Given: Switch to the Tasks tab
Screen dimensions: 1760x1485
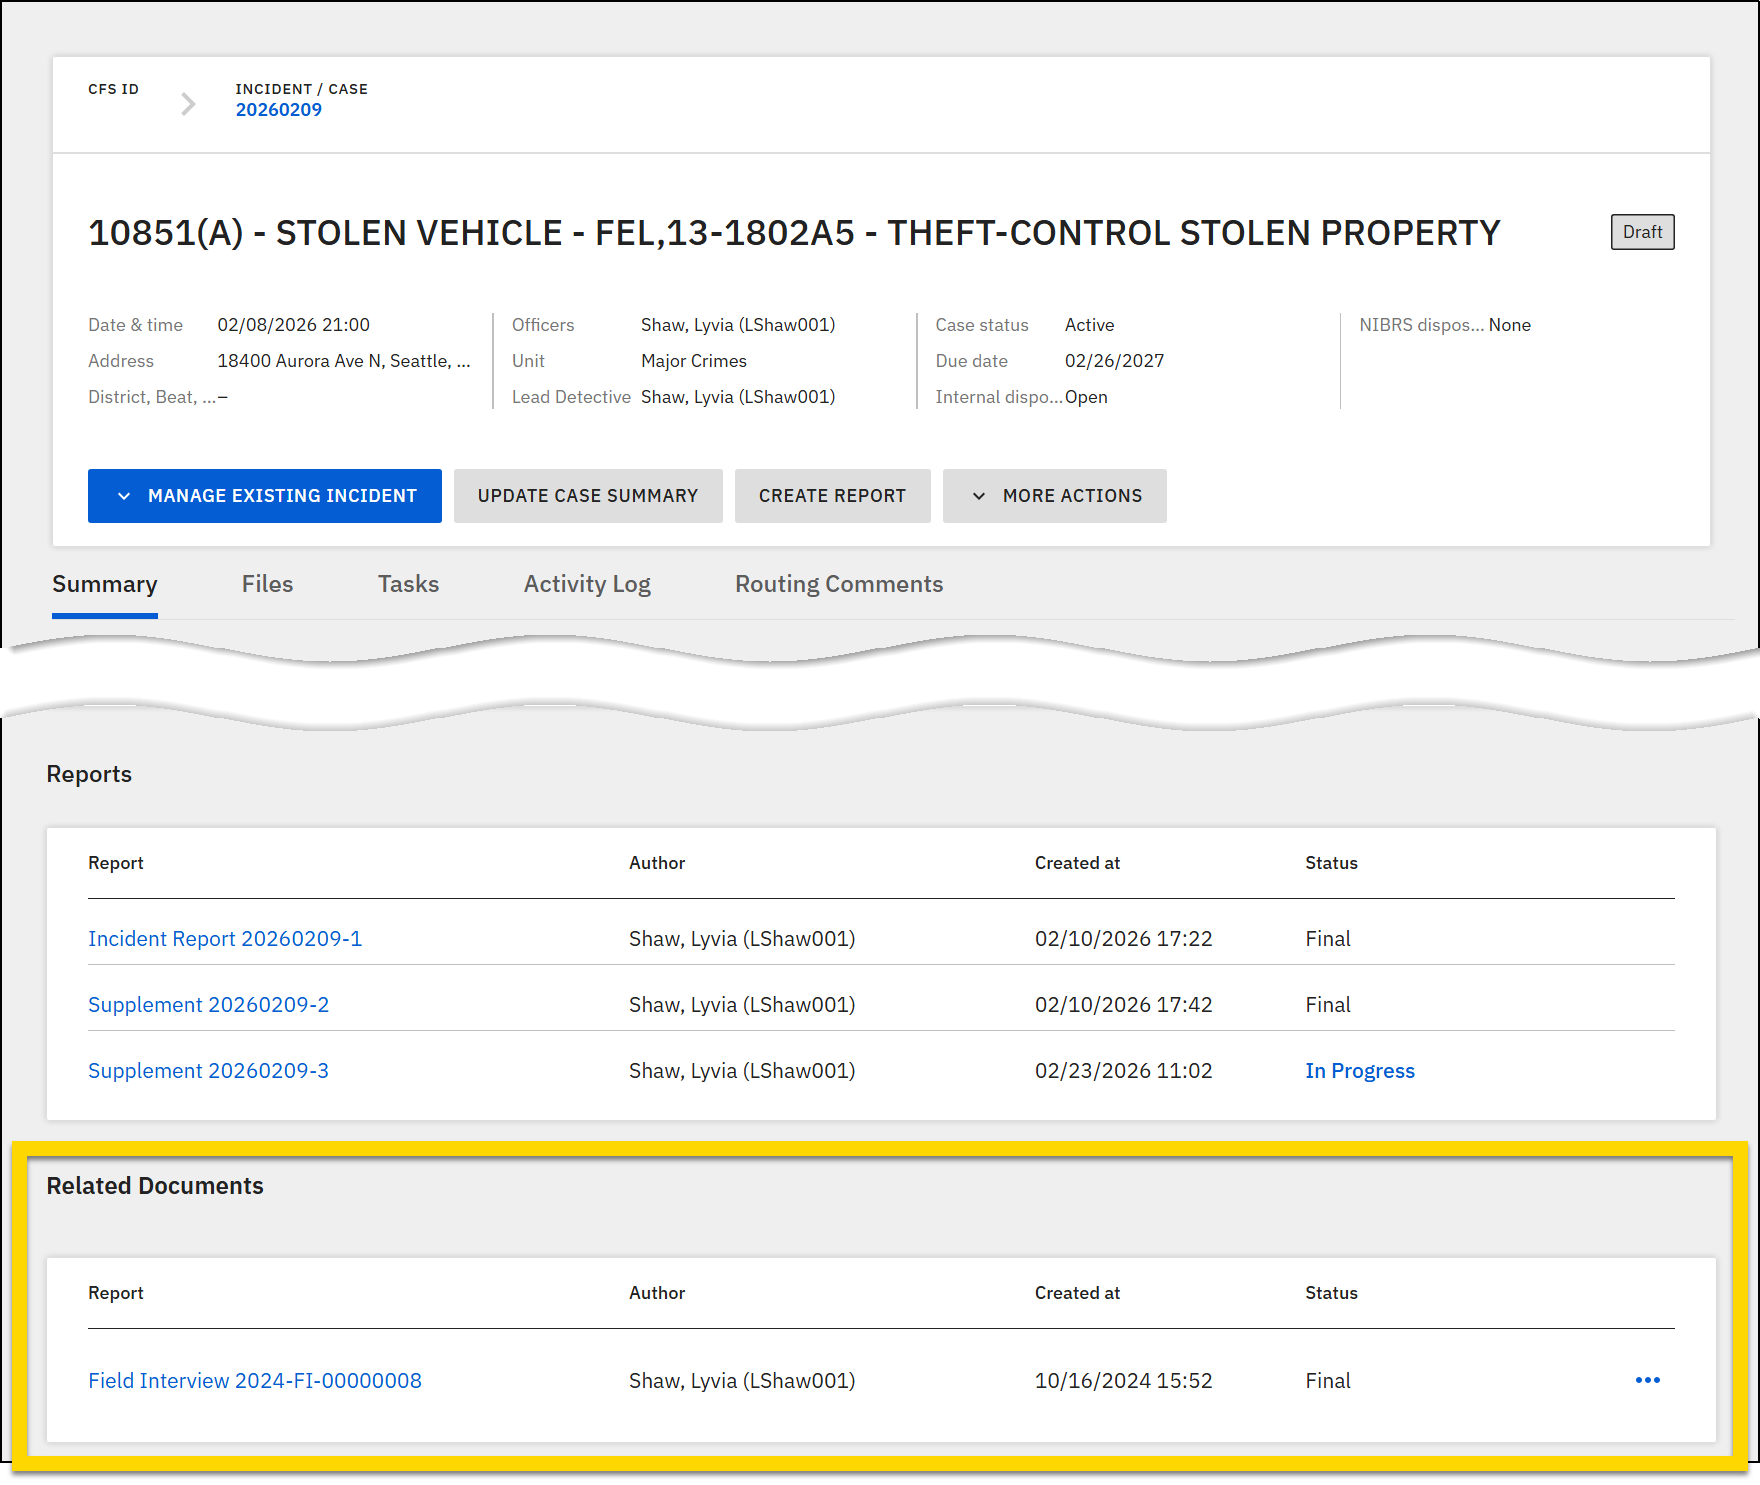Looking at the screenshot, I should coord(407,583).
